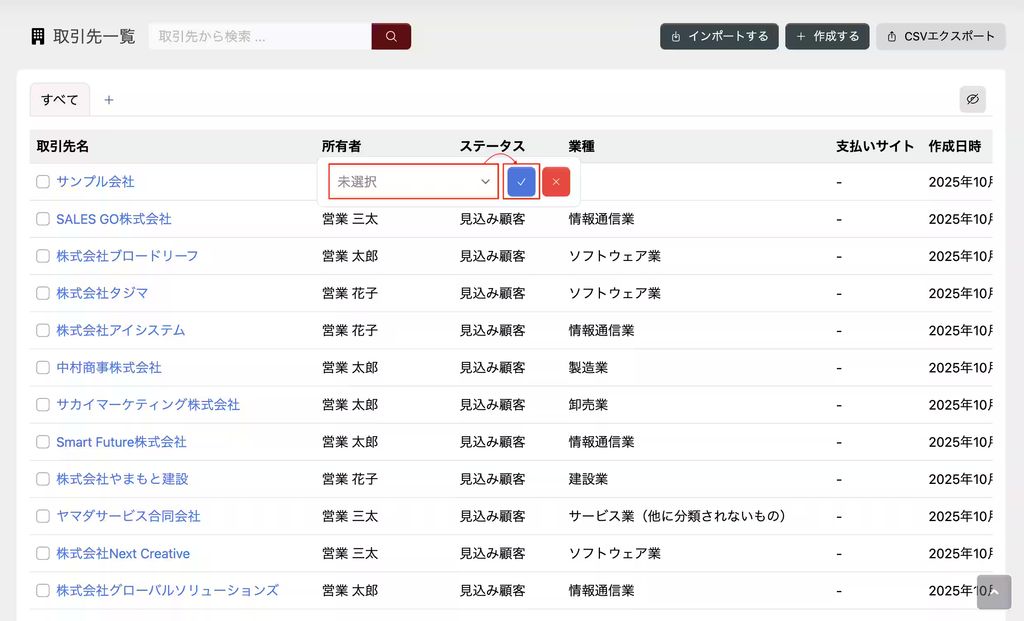This screenshot has height=621, width=1024.
Task: Open ヤマダサービス合同会社 link
Action: [x=128, y=517]
